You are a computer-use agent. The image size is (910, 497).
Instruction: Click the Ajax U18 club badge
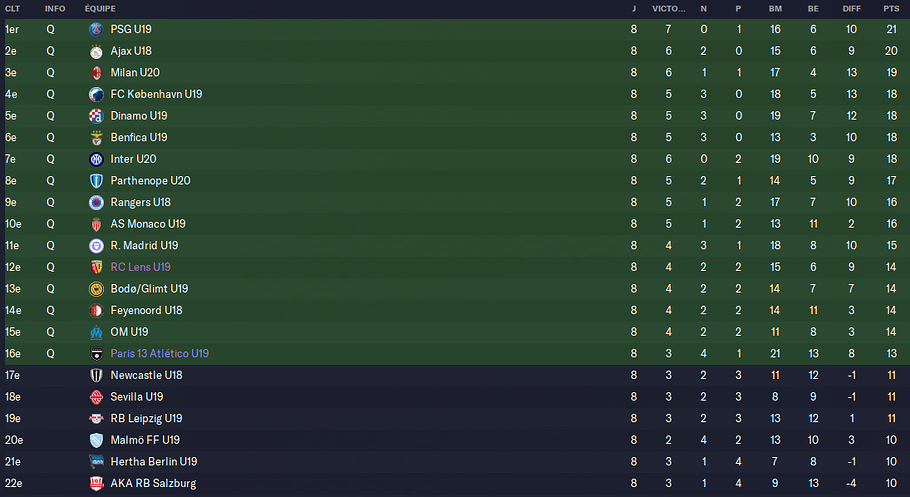click(x=96, y=51)
